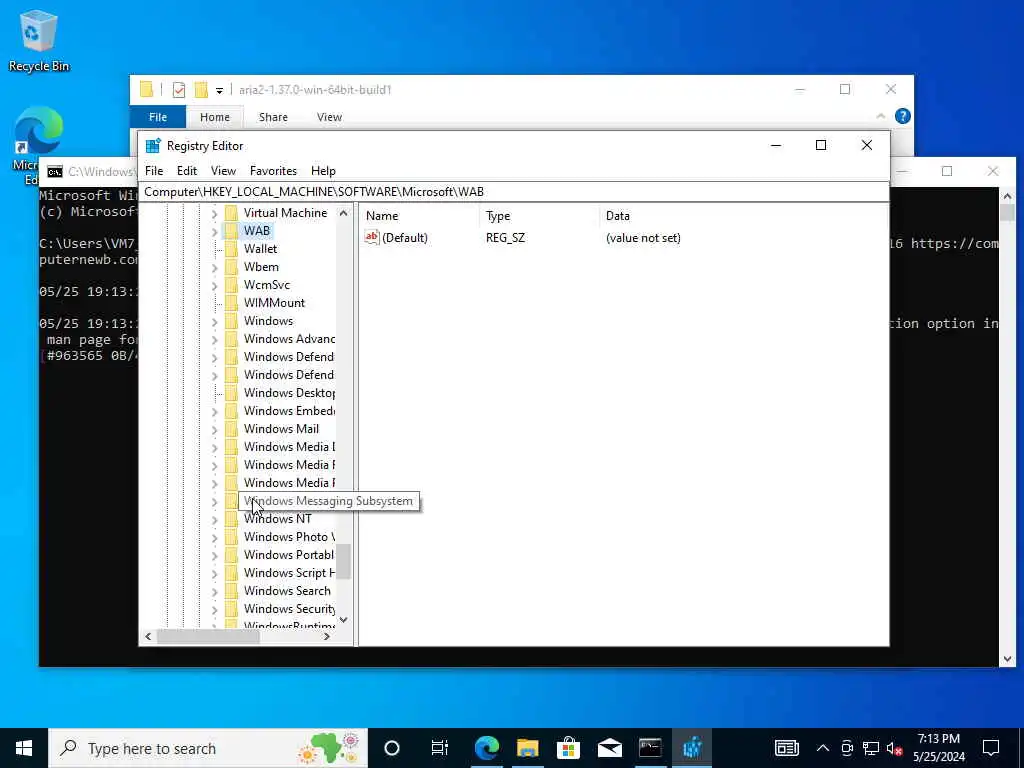Switch to Home tab in Explorer window

click(215, 117)
